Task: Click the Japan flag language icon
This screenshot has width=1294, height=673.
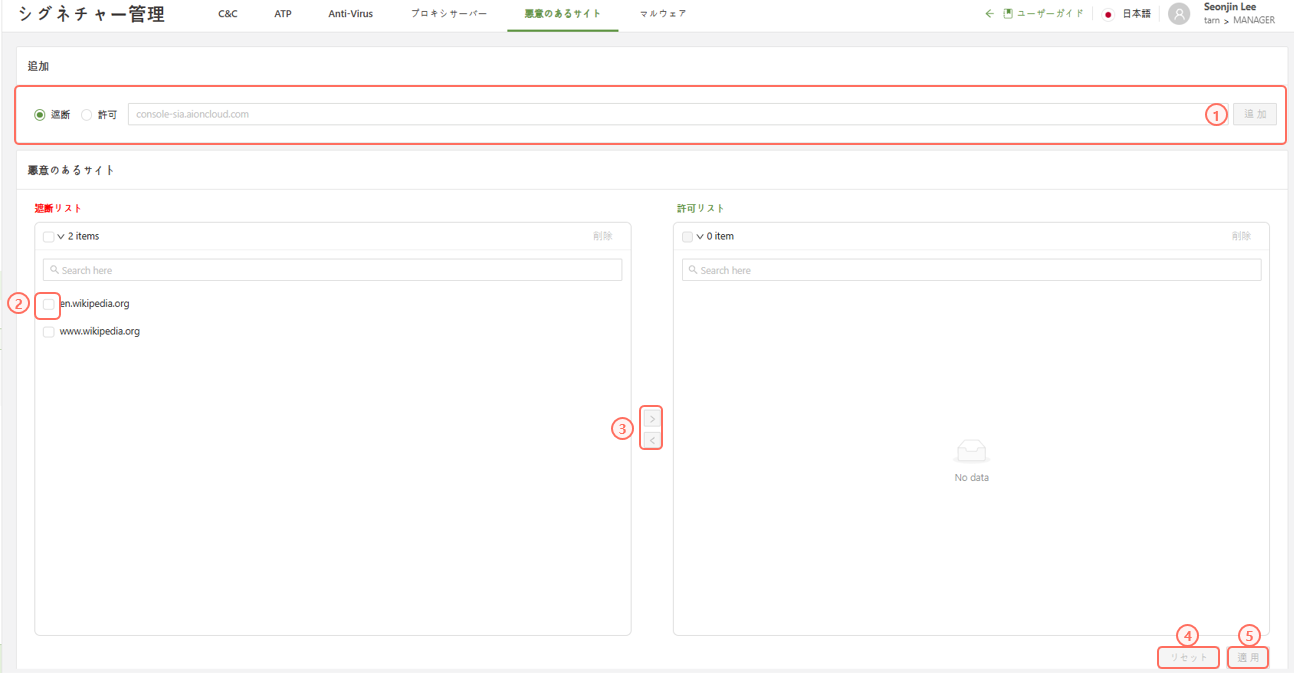Action: pyautogui.click(x=1108, y=14)
